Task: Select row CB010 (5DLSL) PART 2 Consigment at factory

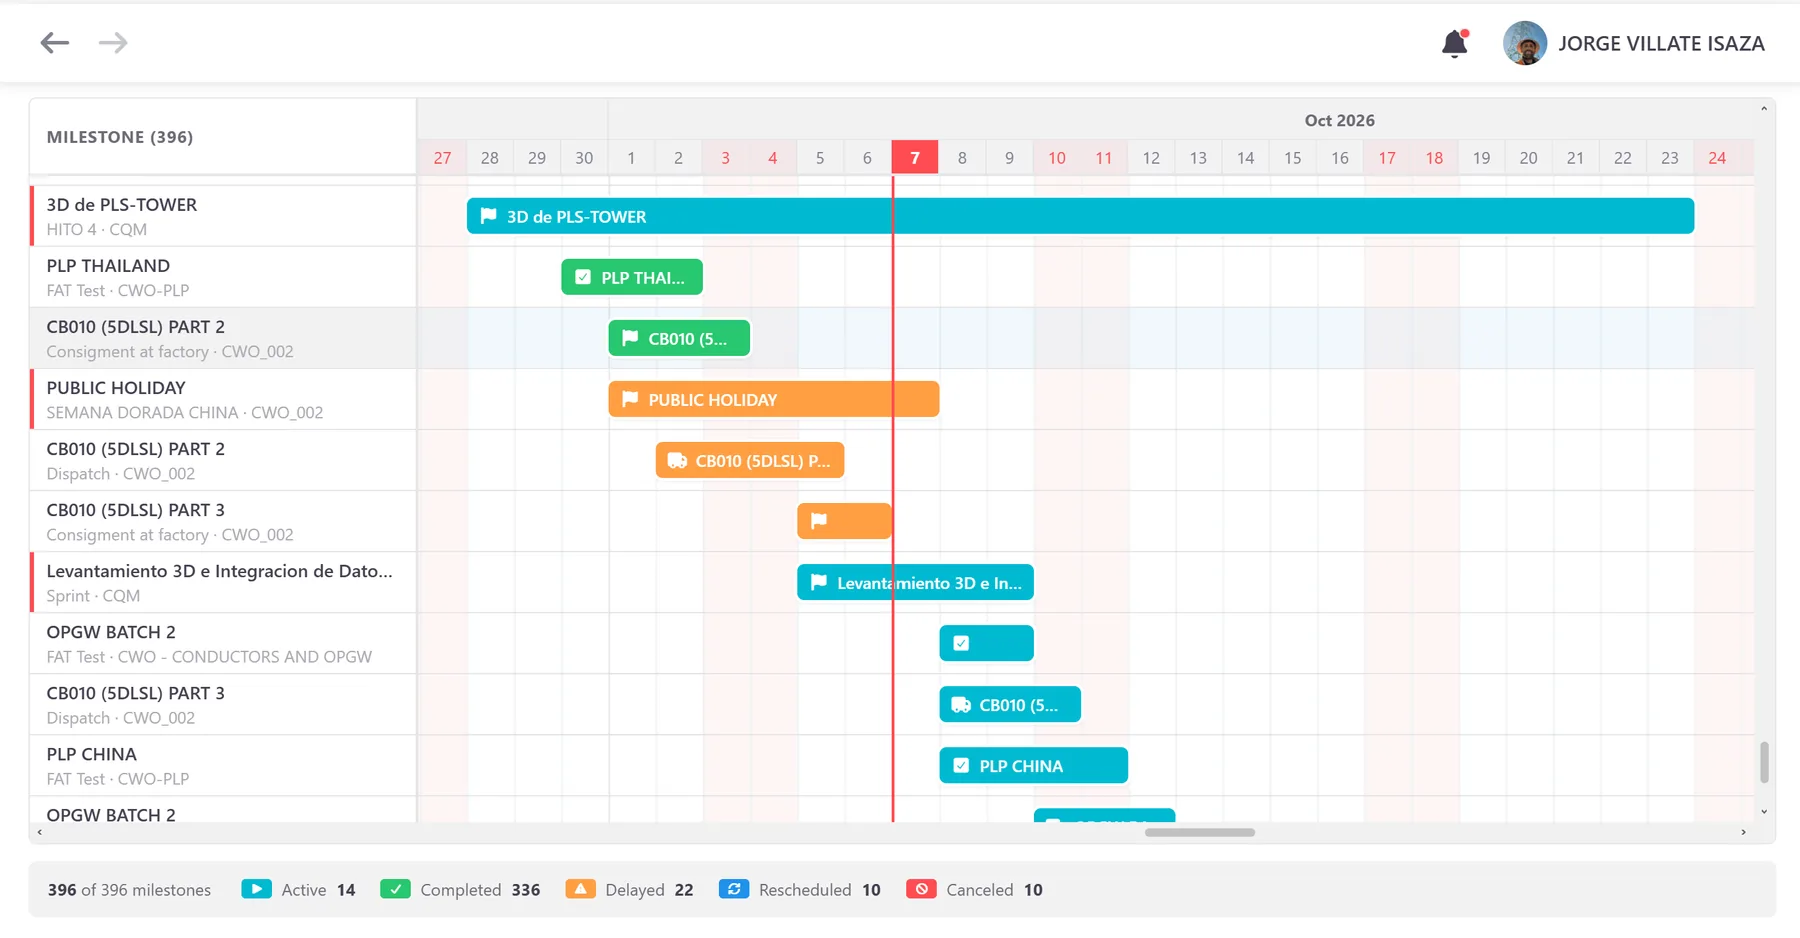Action: click(x=223, y=338)
